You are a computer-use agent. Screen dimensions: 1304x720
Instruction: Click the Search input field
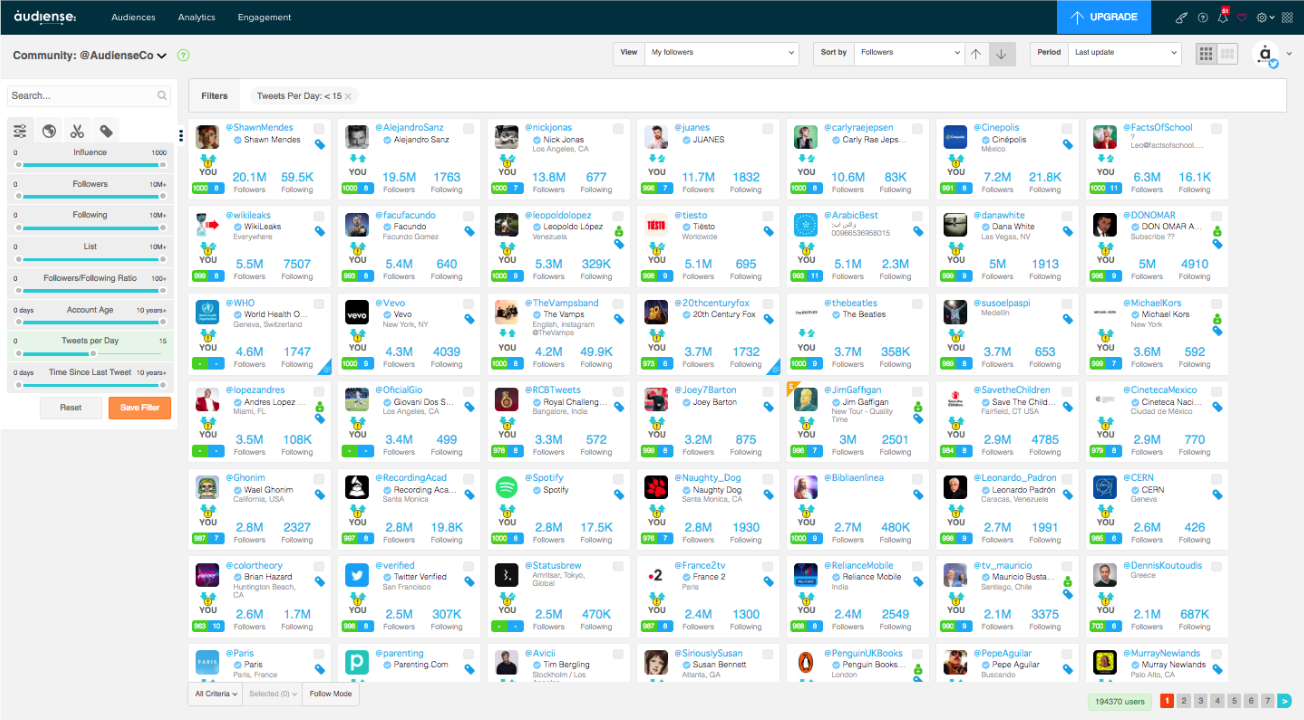click(x=88, y=96)
